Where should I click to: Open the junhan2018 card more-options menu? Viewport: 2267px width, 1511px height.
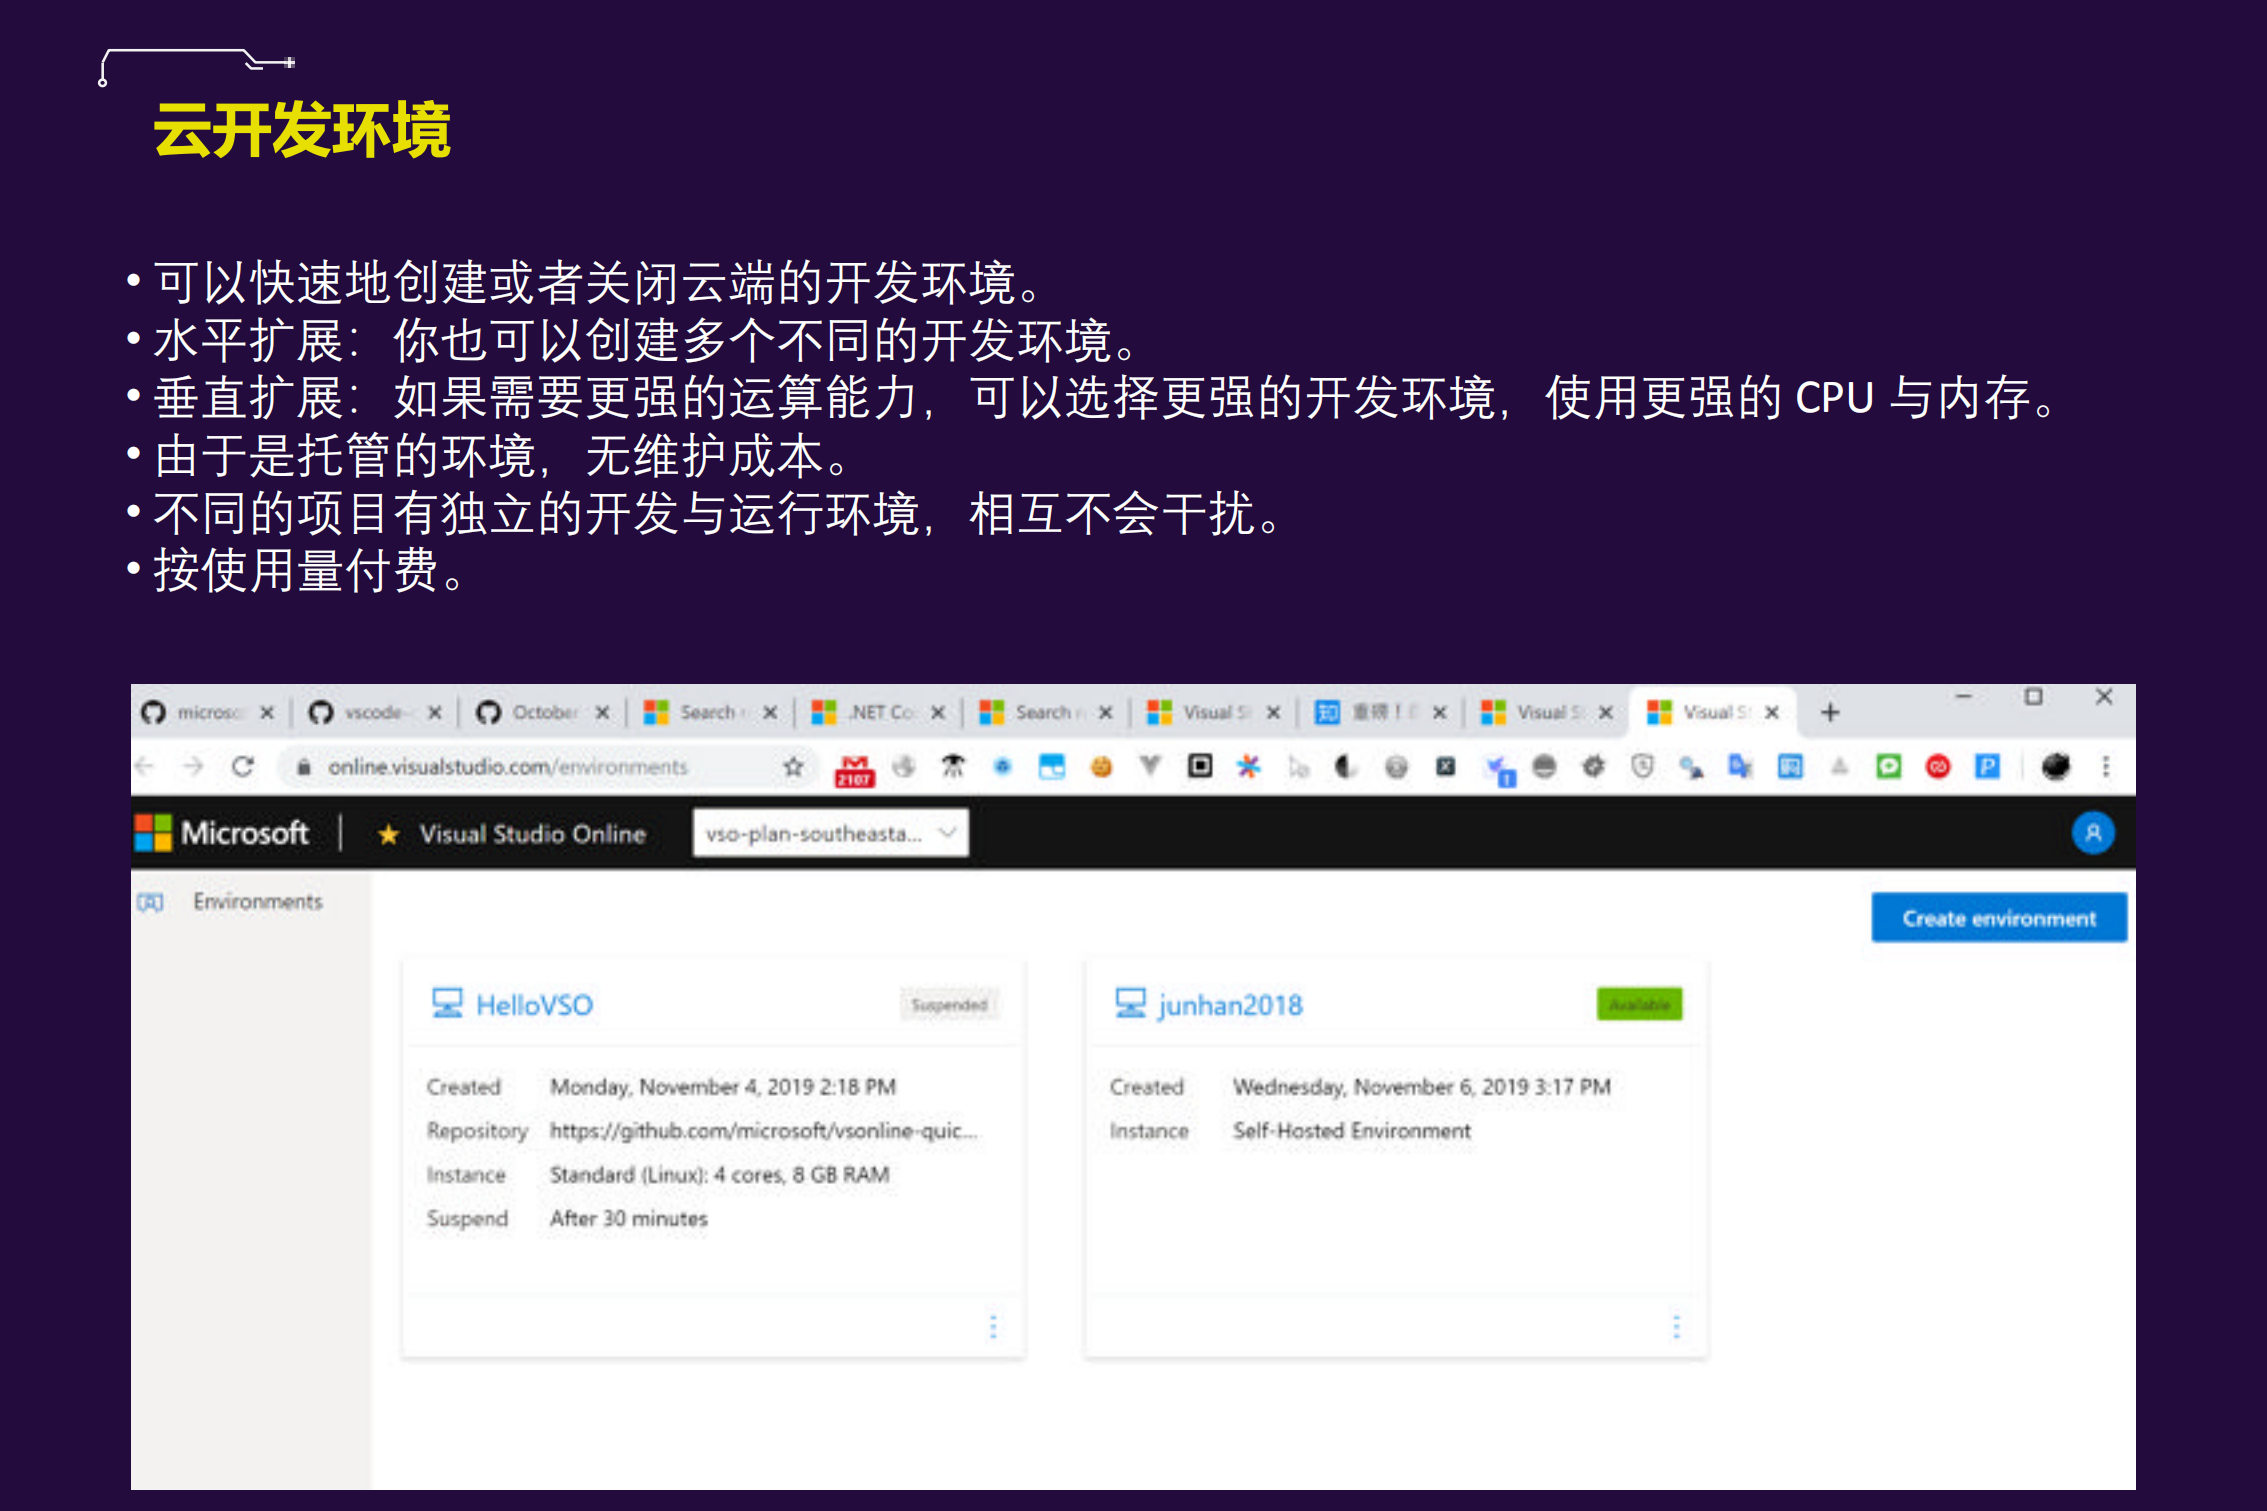[1677, 1326]
